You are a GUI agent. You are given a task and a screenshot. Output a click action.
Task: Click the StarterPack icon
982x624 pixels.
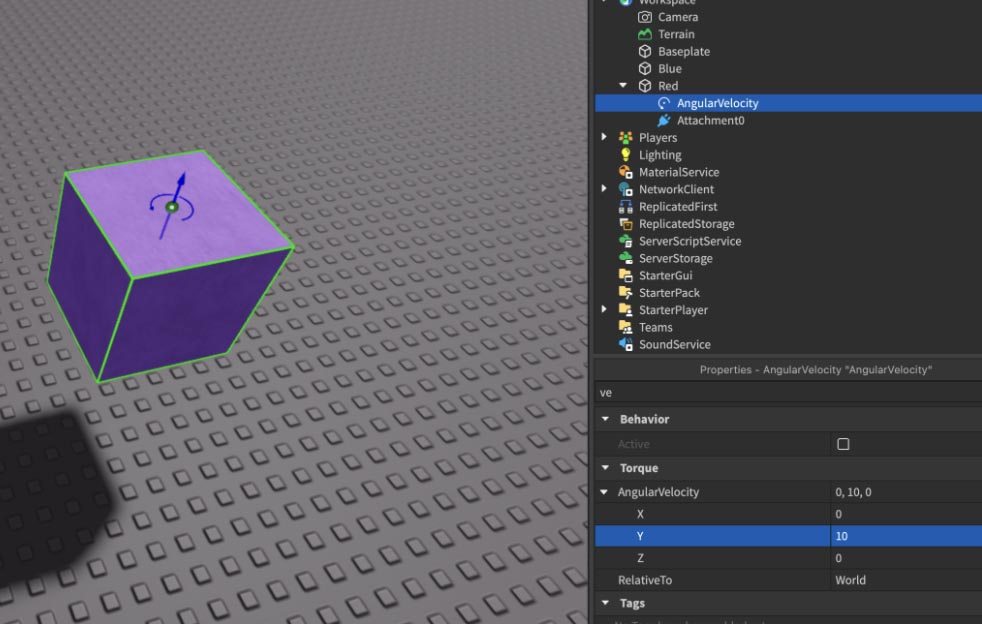pyautogui.click(x=626, y=293)
